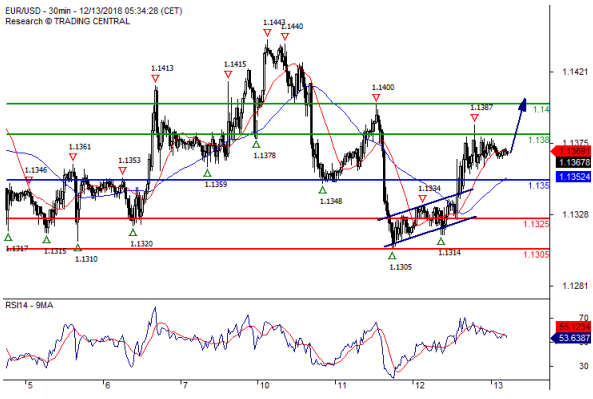This screenshot has height=399, width=593.
Task: Click the red triangle marker at 1.1400
Action: (x=376, y=98)
